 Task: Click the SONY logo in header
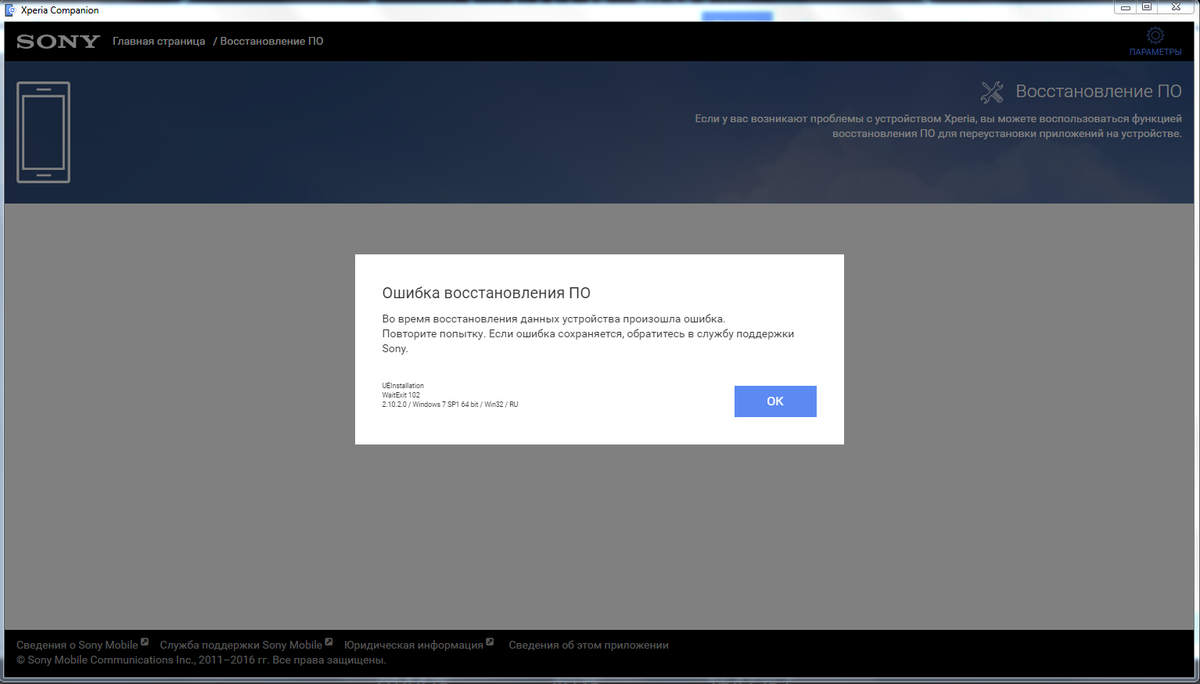tap(58, 41)
